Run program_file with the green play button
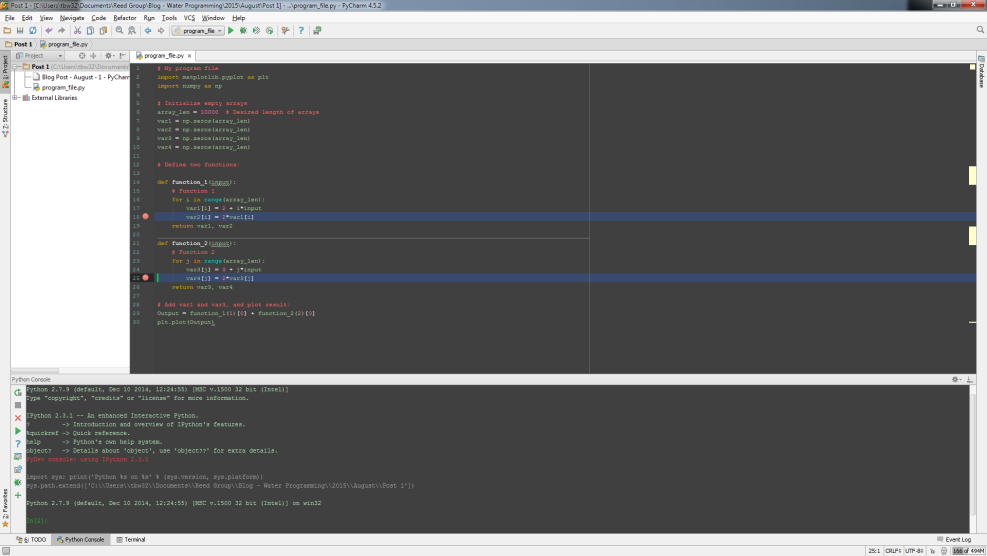Image resolution: width=987 pixels, height=556 pixels. [231, 31]
